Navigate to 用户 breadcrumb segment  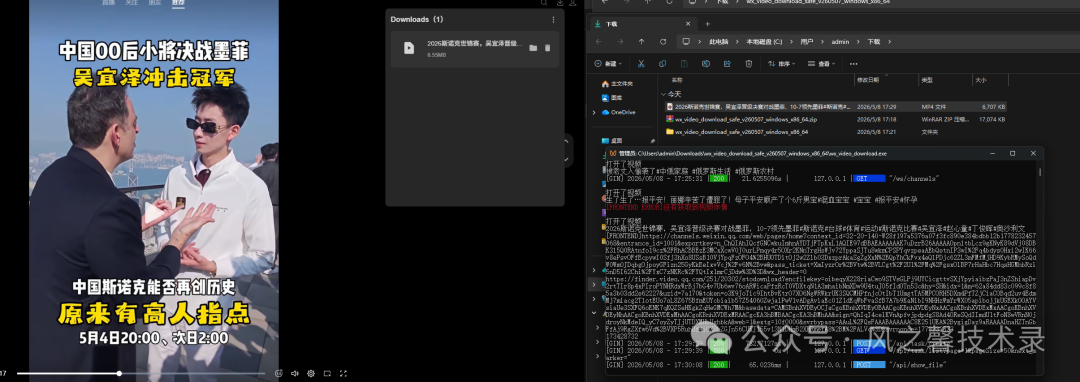point(807,42)
